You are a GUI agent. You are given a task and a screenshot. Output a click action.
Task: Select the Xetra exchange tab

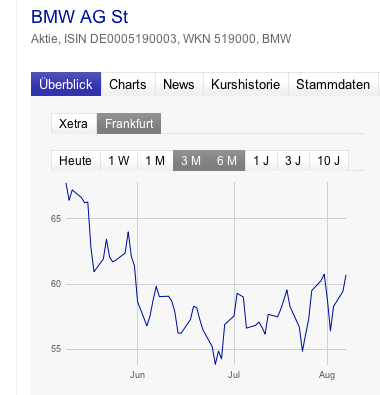(74, 124)
